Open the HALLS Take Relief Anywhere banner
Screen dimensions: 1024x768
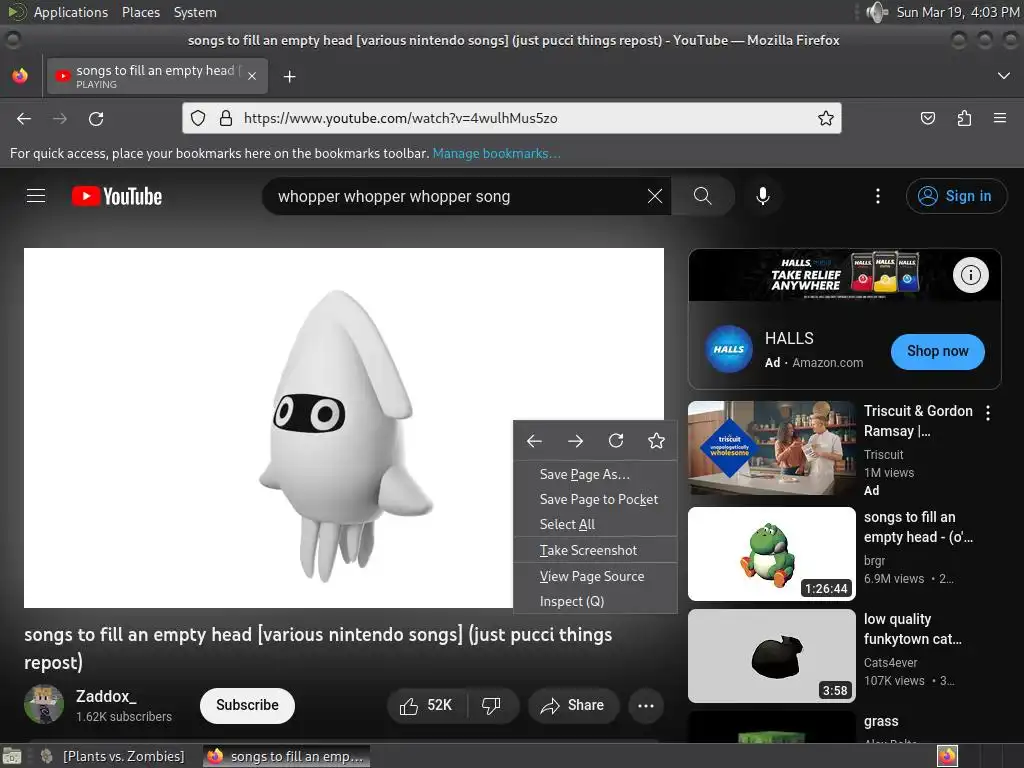(844, 275)
